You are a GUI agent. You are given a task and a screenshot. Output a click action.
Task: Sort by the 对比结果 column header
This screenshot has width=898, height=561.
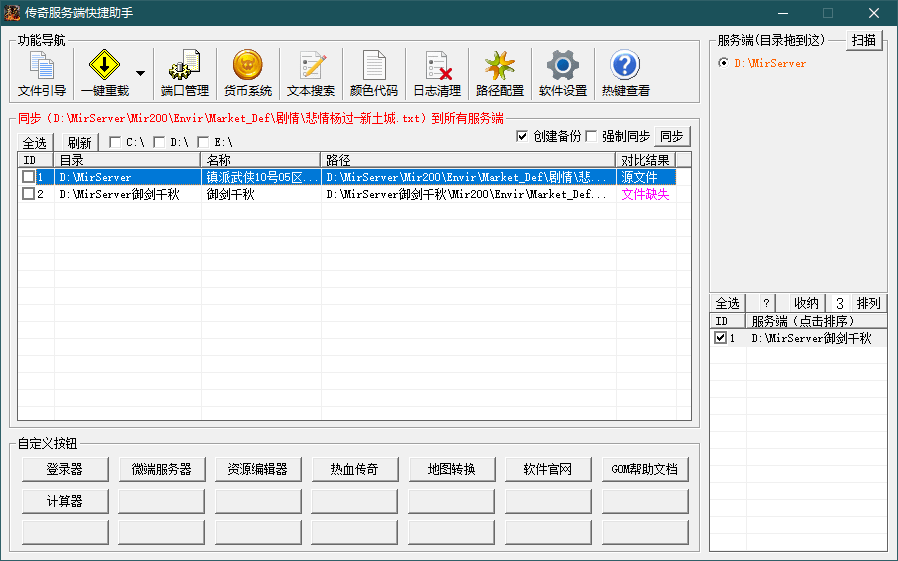coord(645,160)
